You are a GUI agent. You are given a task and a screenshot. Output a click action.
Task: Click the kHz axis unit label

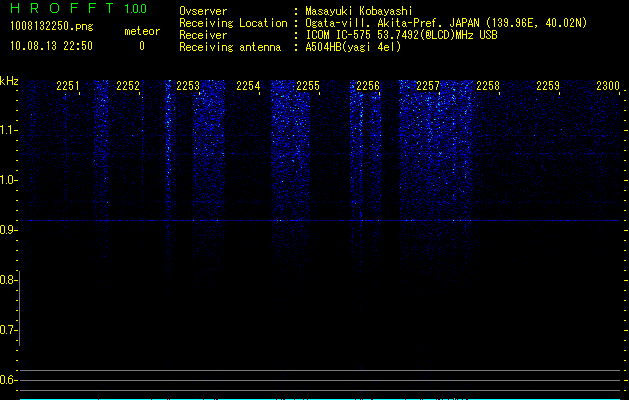tap(9, 81)
